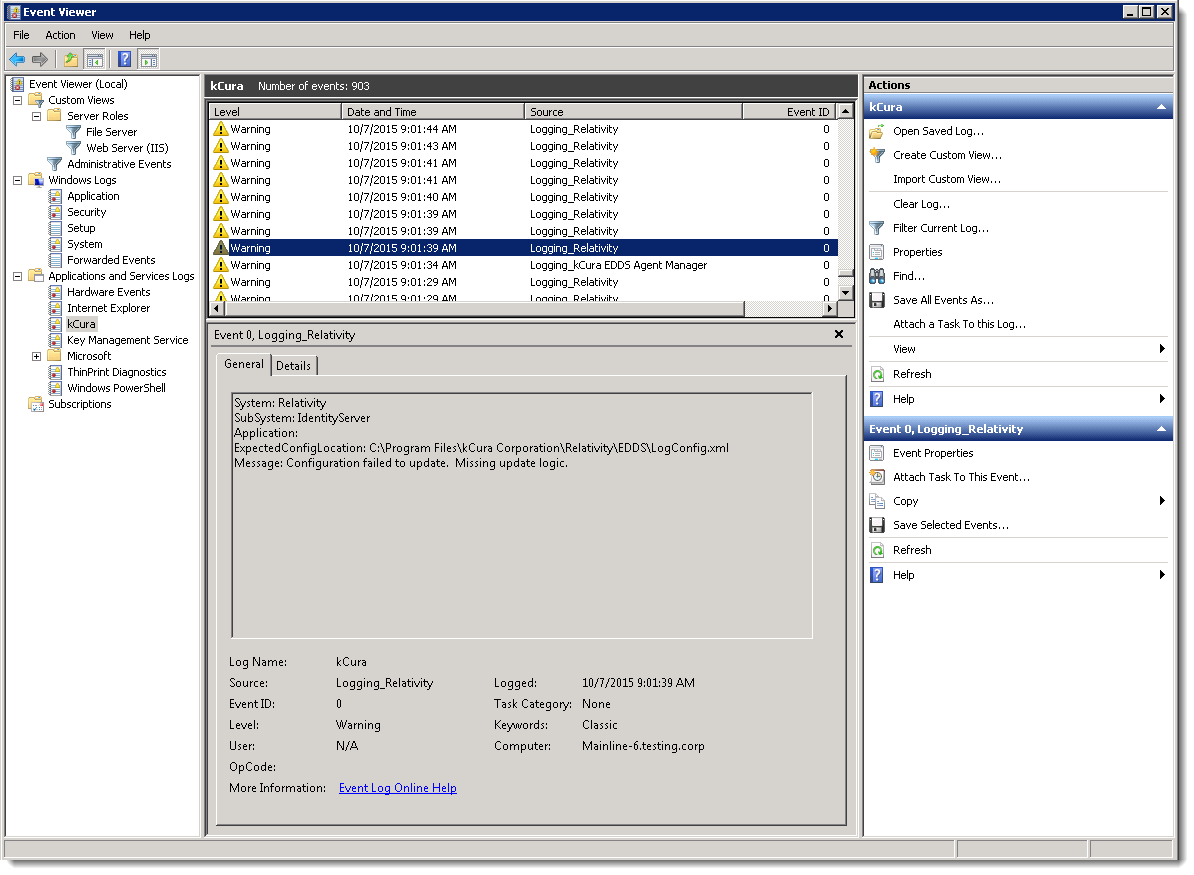Open the Event Log Online Help link

click(x=397, y=788)
